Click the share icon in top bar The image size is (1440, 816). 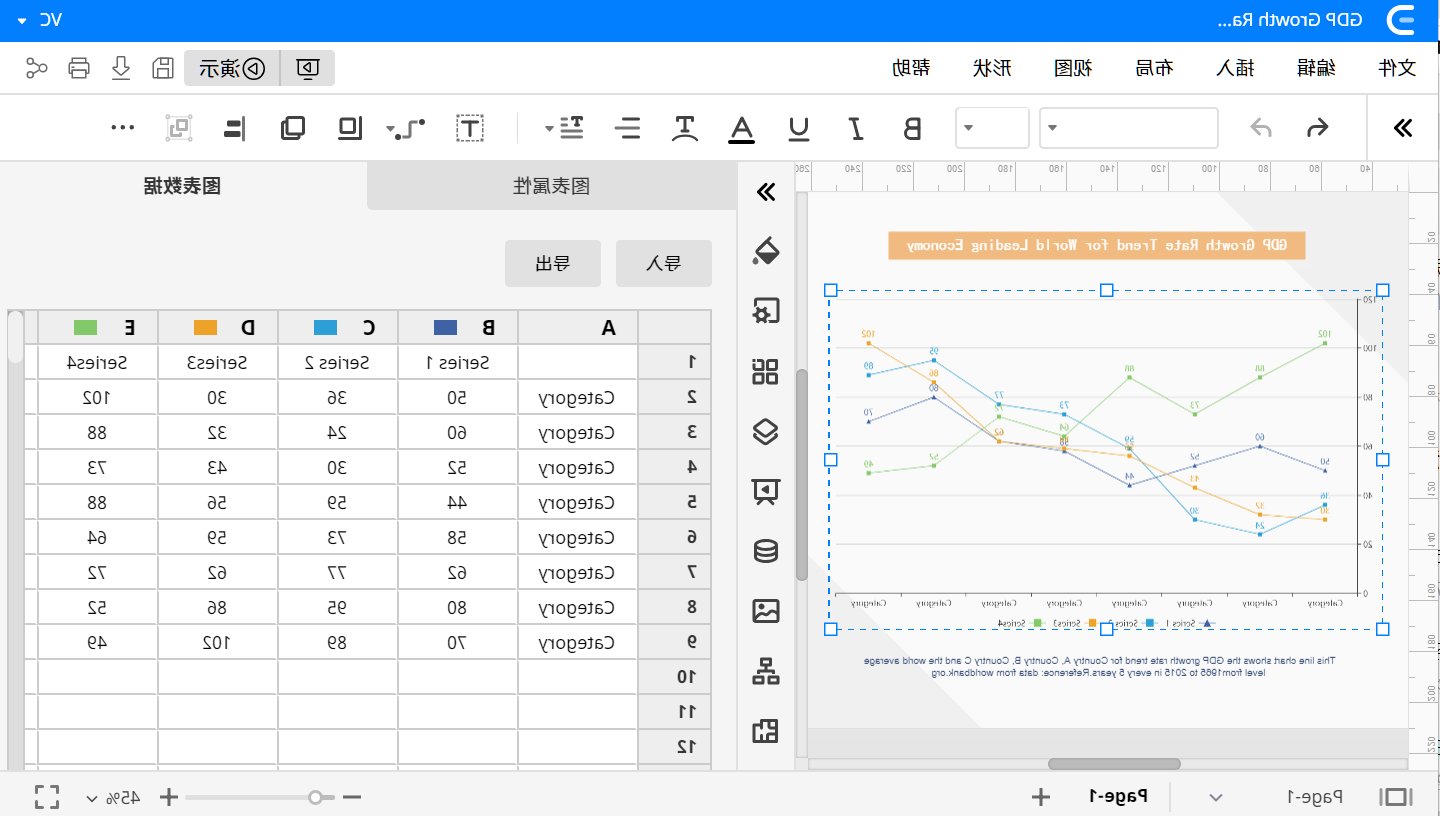[x=37, y=68]
